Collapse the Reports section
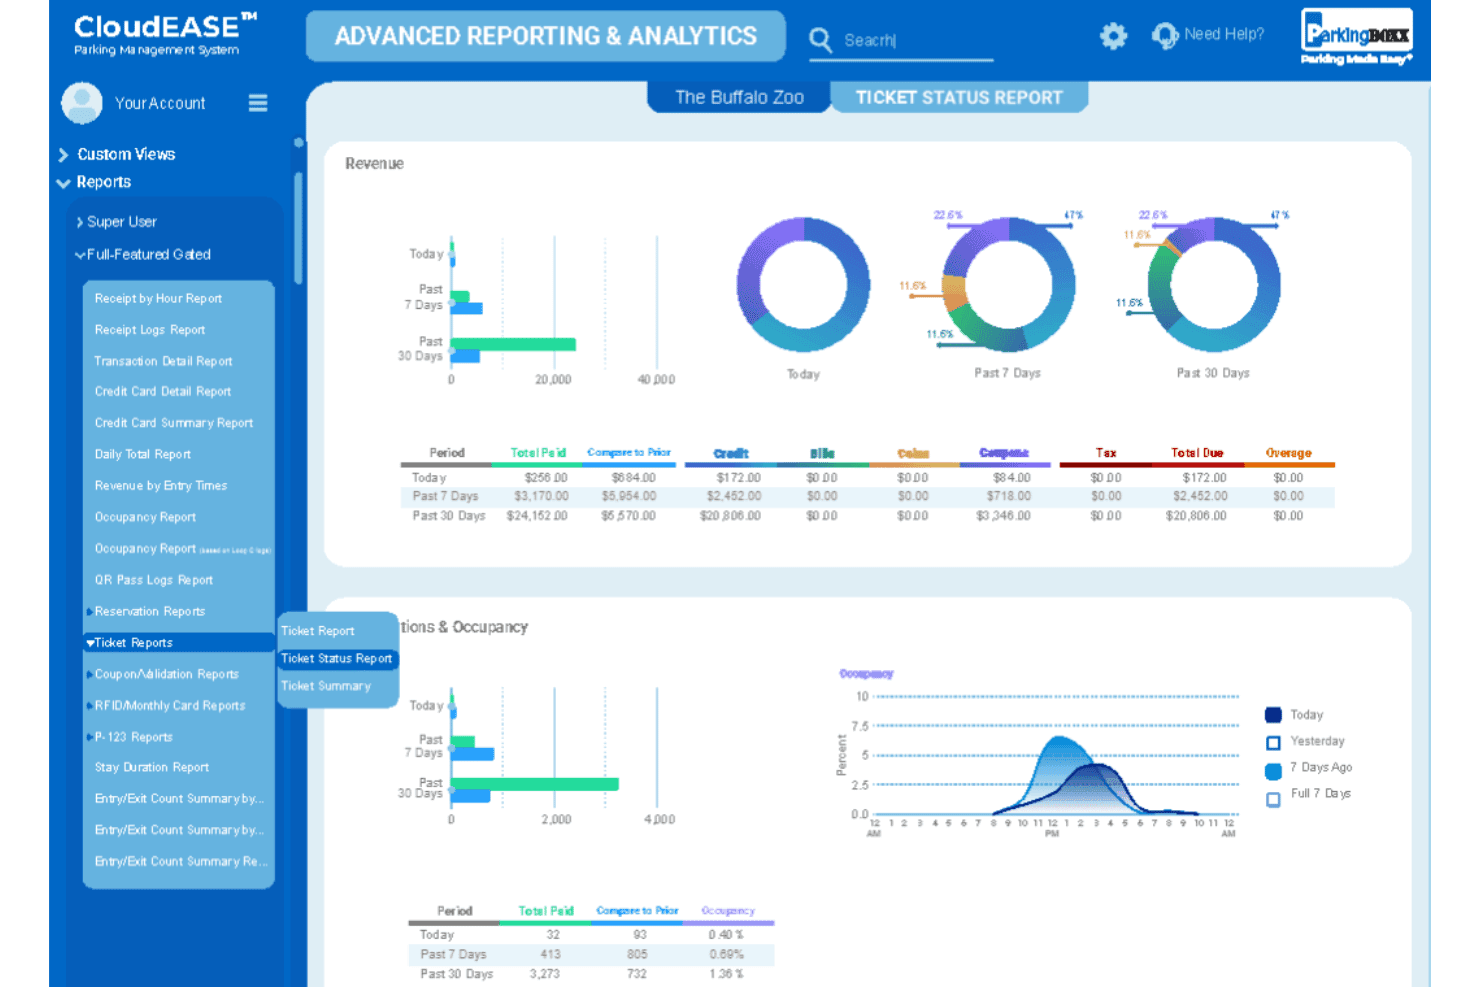This screenshot has width=1480, height=987. pos(63,183)
